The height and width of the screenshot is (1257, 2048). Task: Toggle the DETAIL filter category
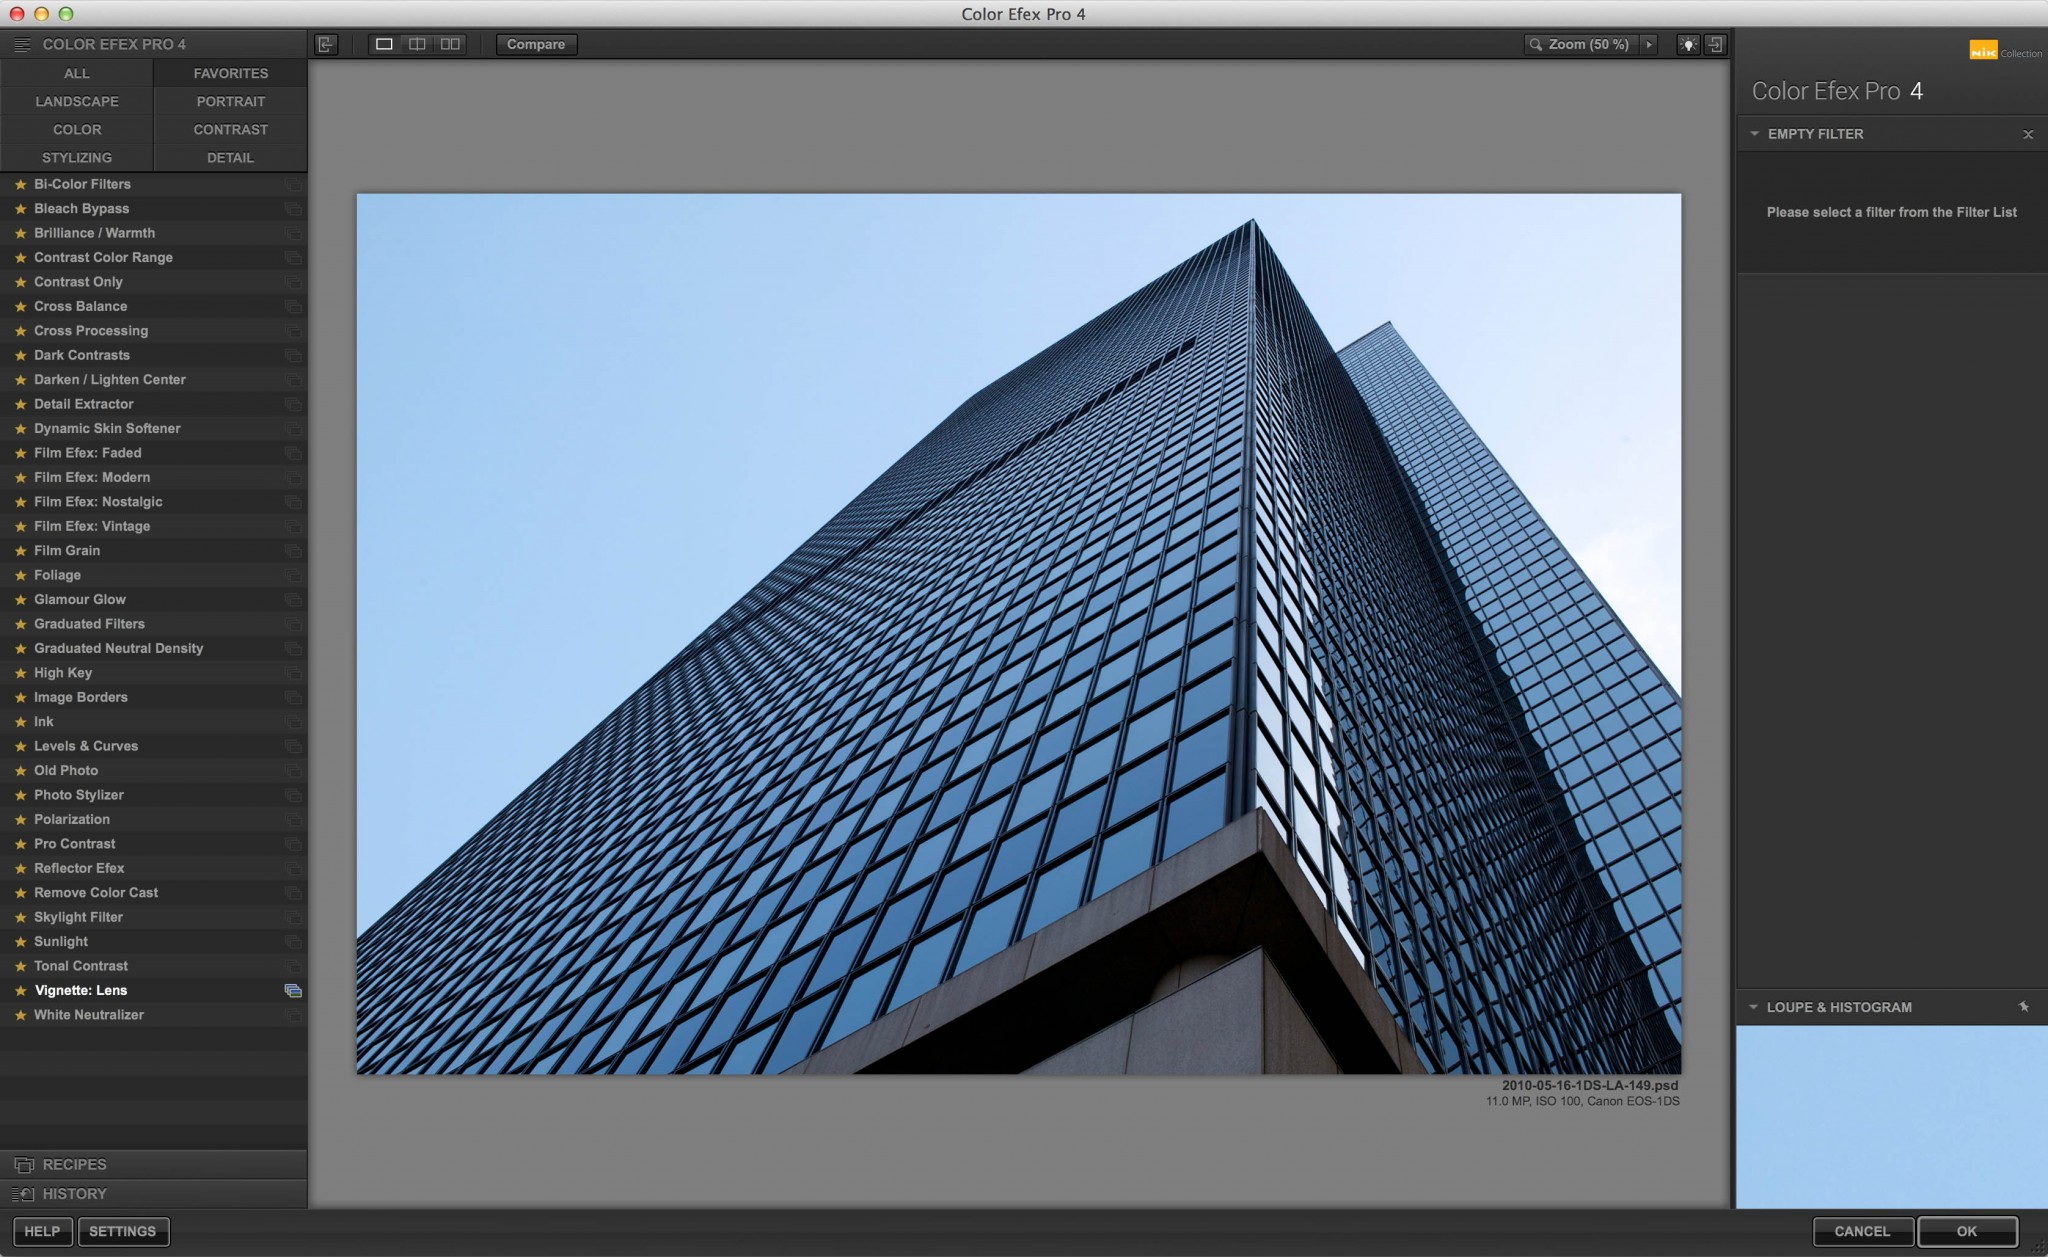point(230,157)
